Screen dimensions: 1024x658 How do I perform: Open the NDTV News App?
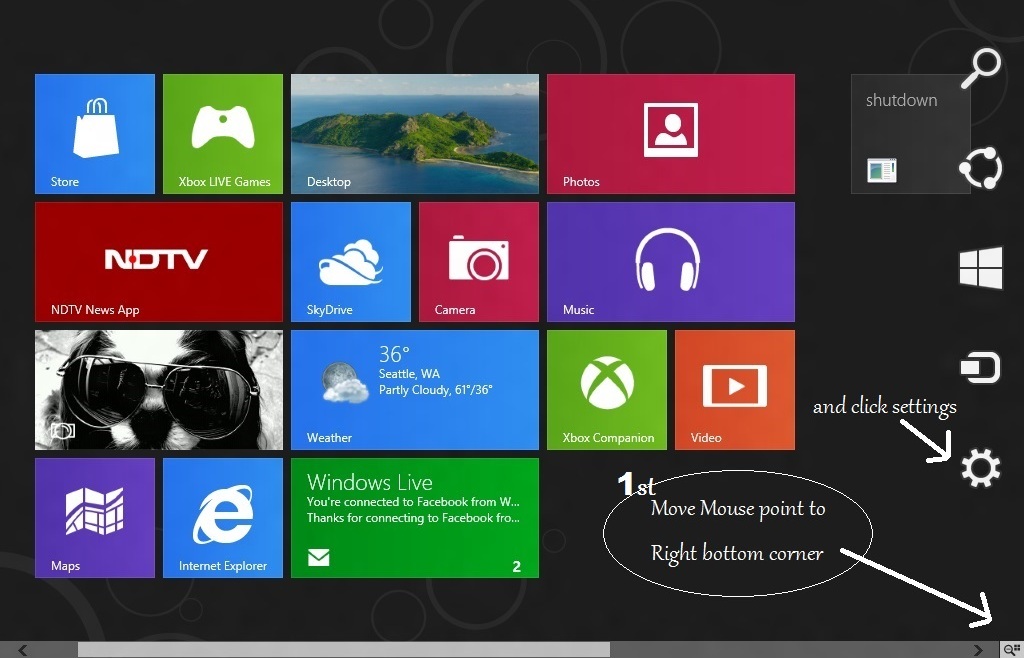click(x=158, y=261)
